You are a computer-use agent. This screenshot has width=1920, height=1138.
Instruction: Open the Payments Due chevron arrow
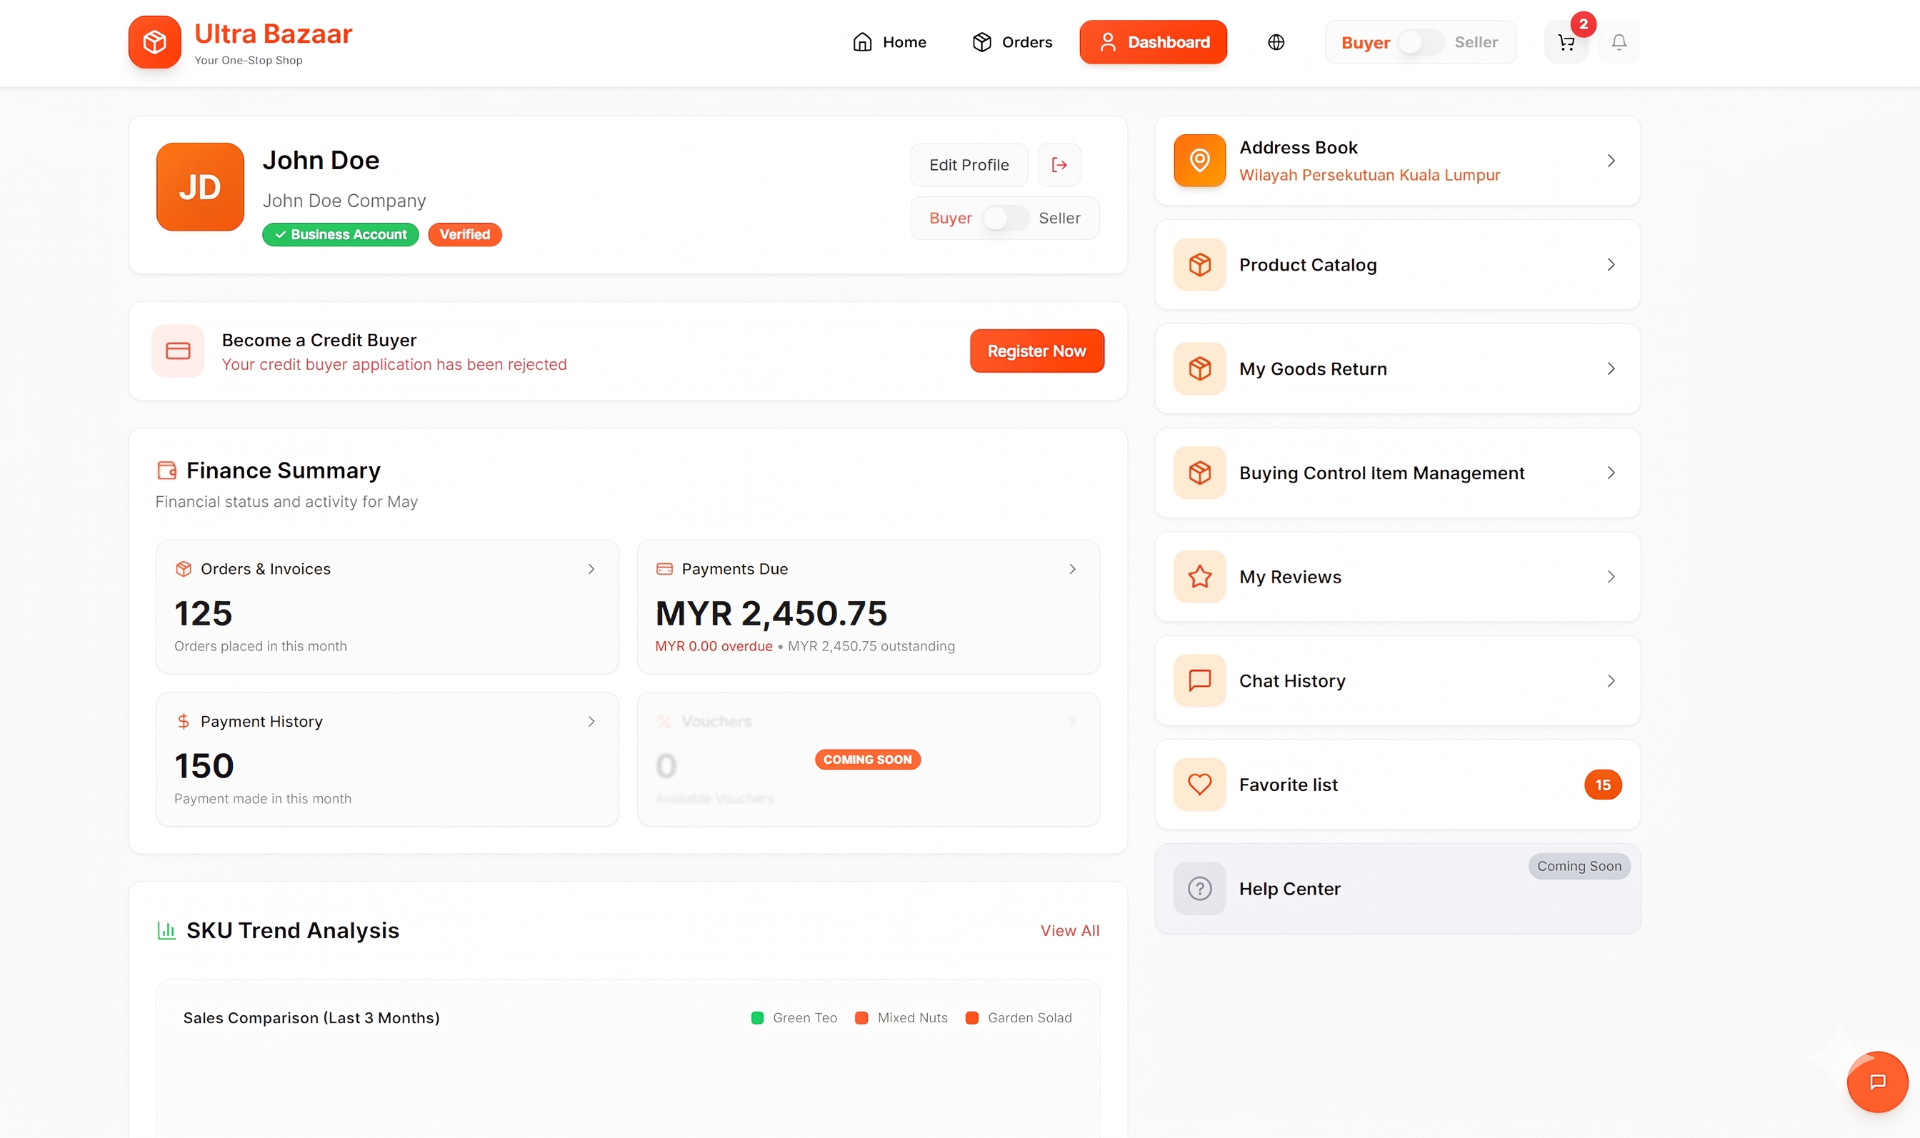pos(1072,569)
